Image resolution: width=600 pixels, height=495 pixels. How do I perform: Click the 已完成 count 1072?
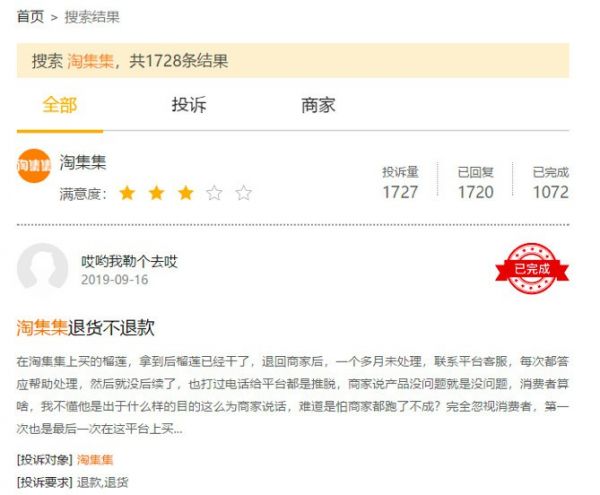[551, 192]
